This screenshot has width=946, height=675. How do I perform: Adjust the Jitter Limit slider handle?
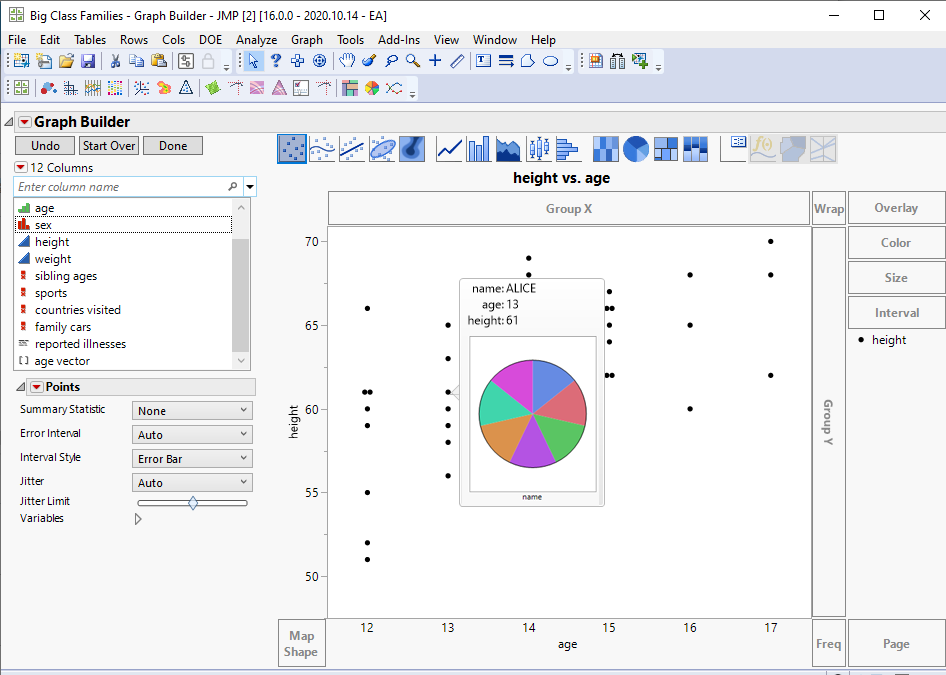[x=193, y=503]
